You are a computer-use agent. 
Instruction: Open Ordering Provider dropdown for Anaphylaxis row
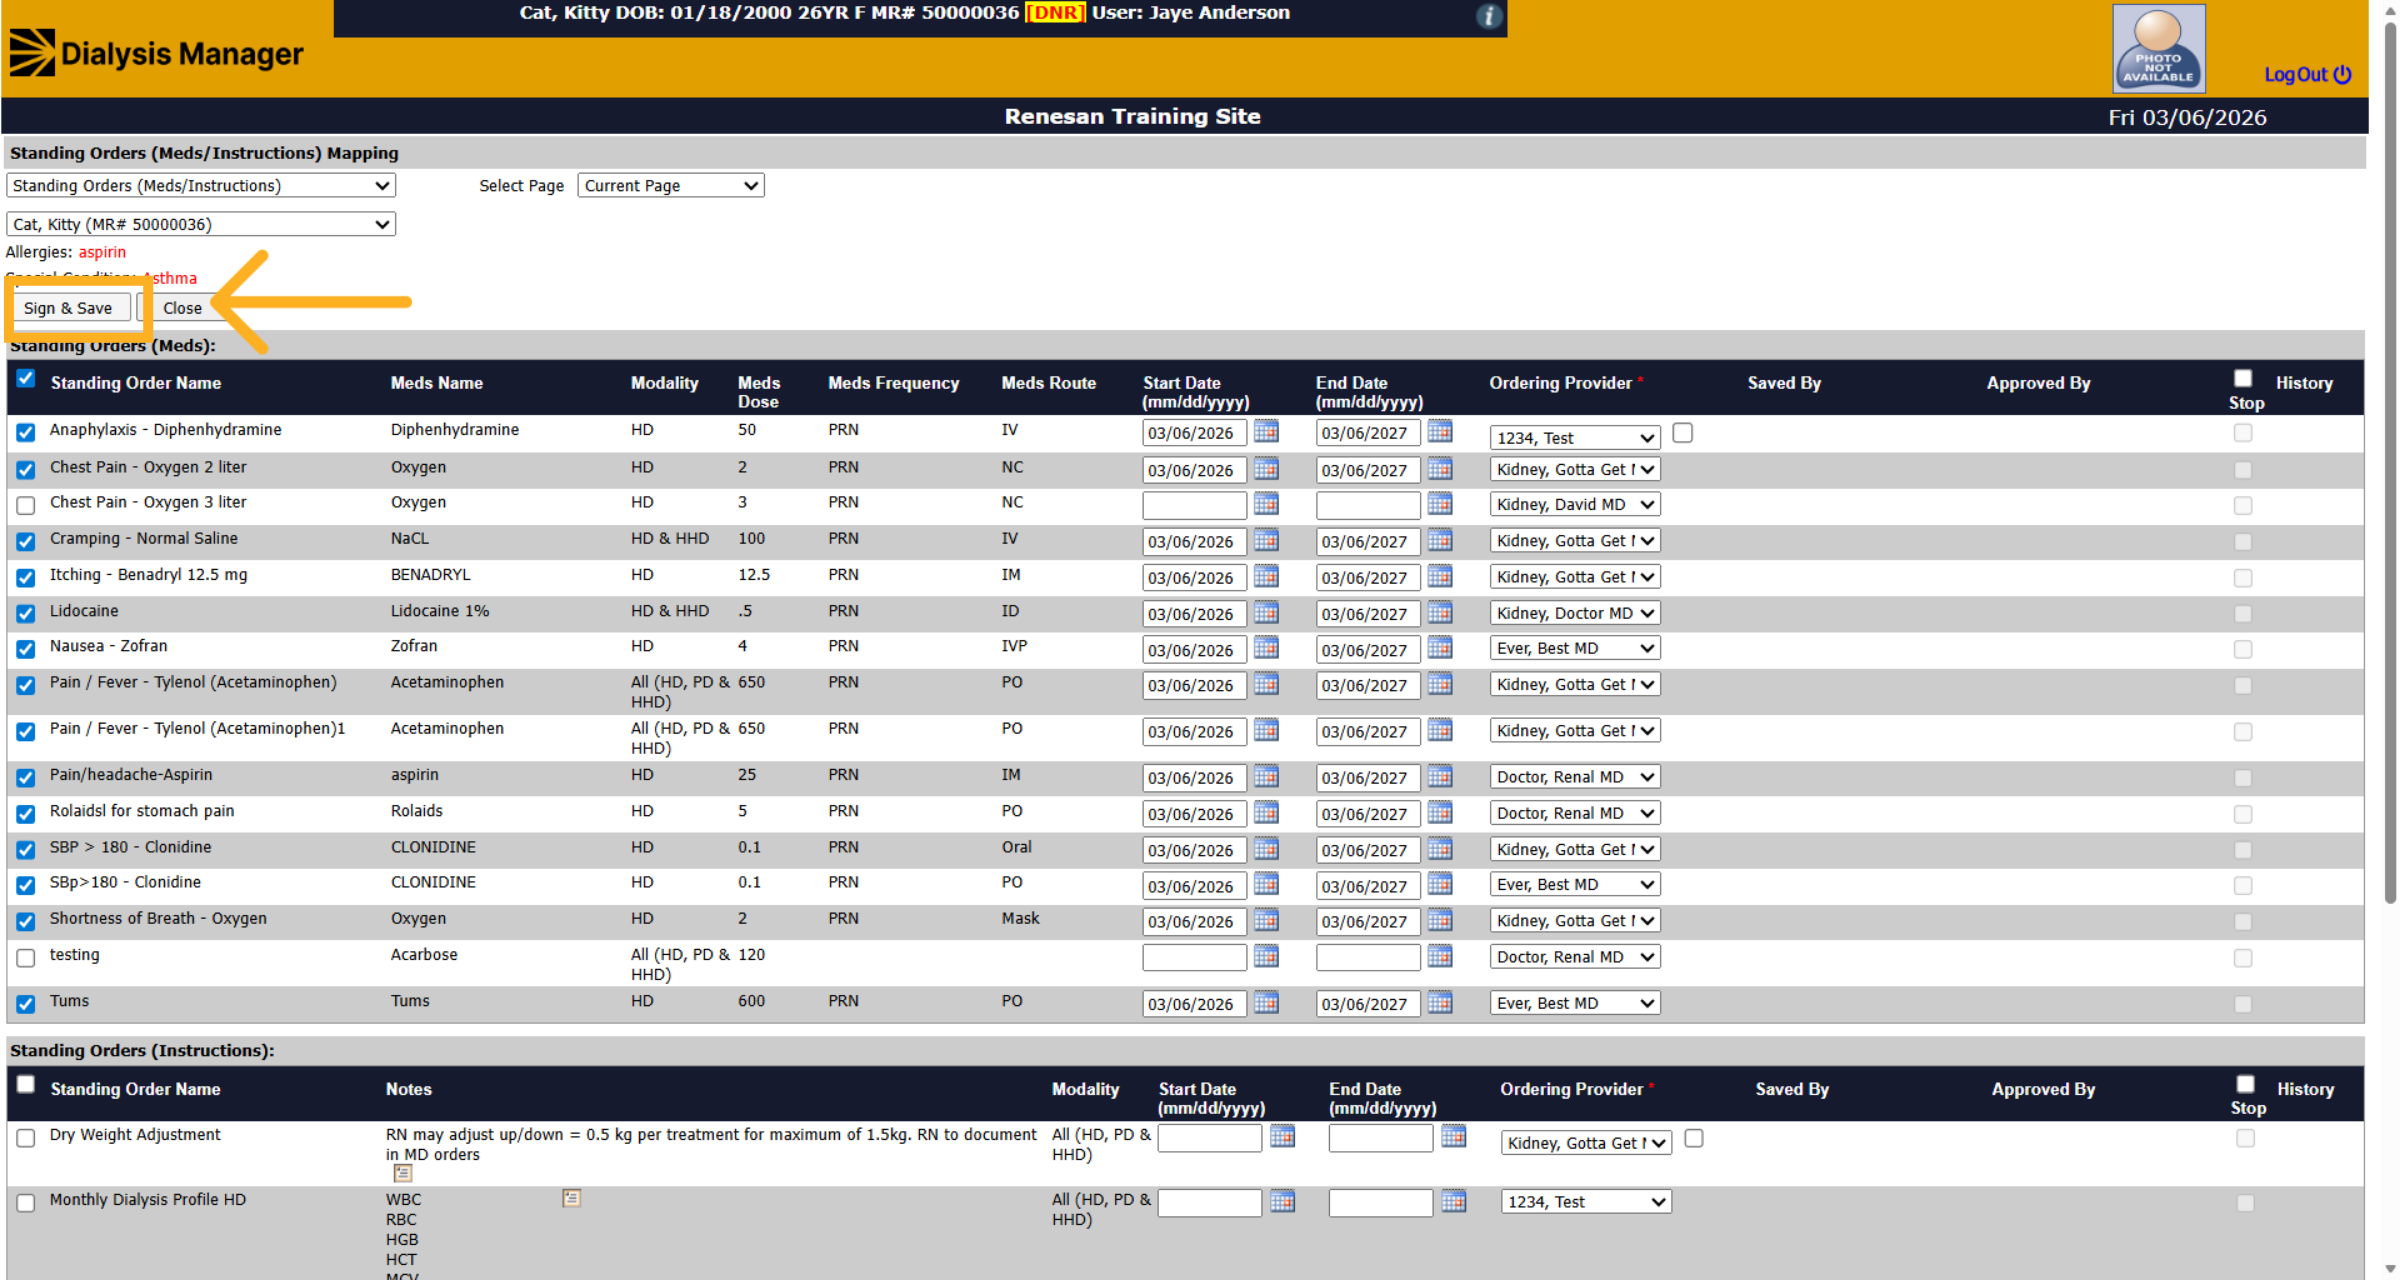coord(1575,438)
